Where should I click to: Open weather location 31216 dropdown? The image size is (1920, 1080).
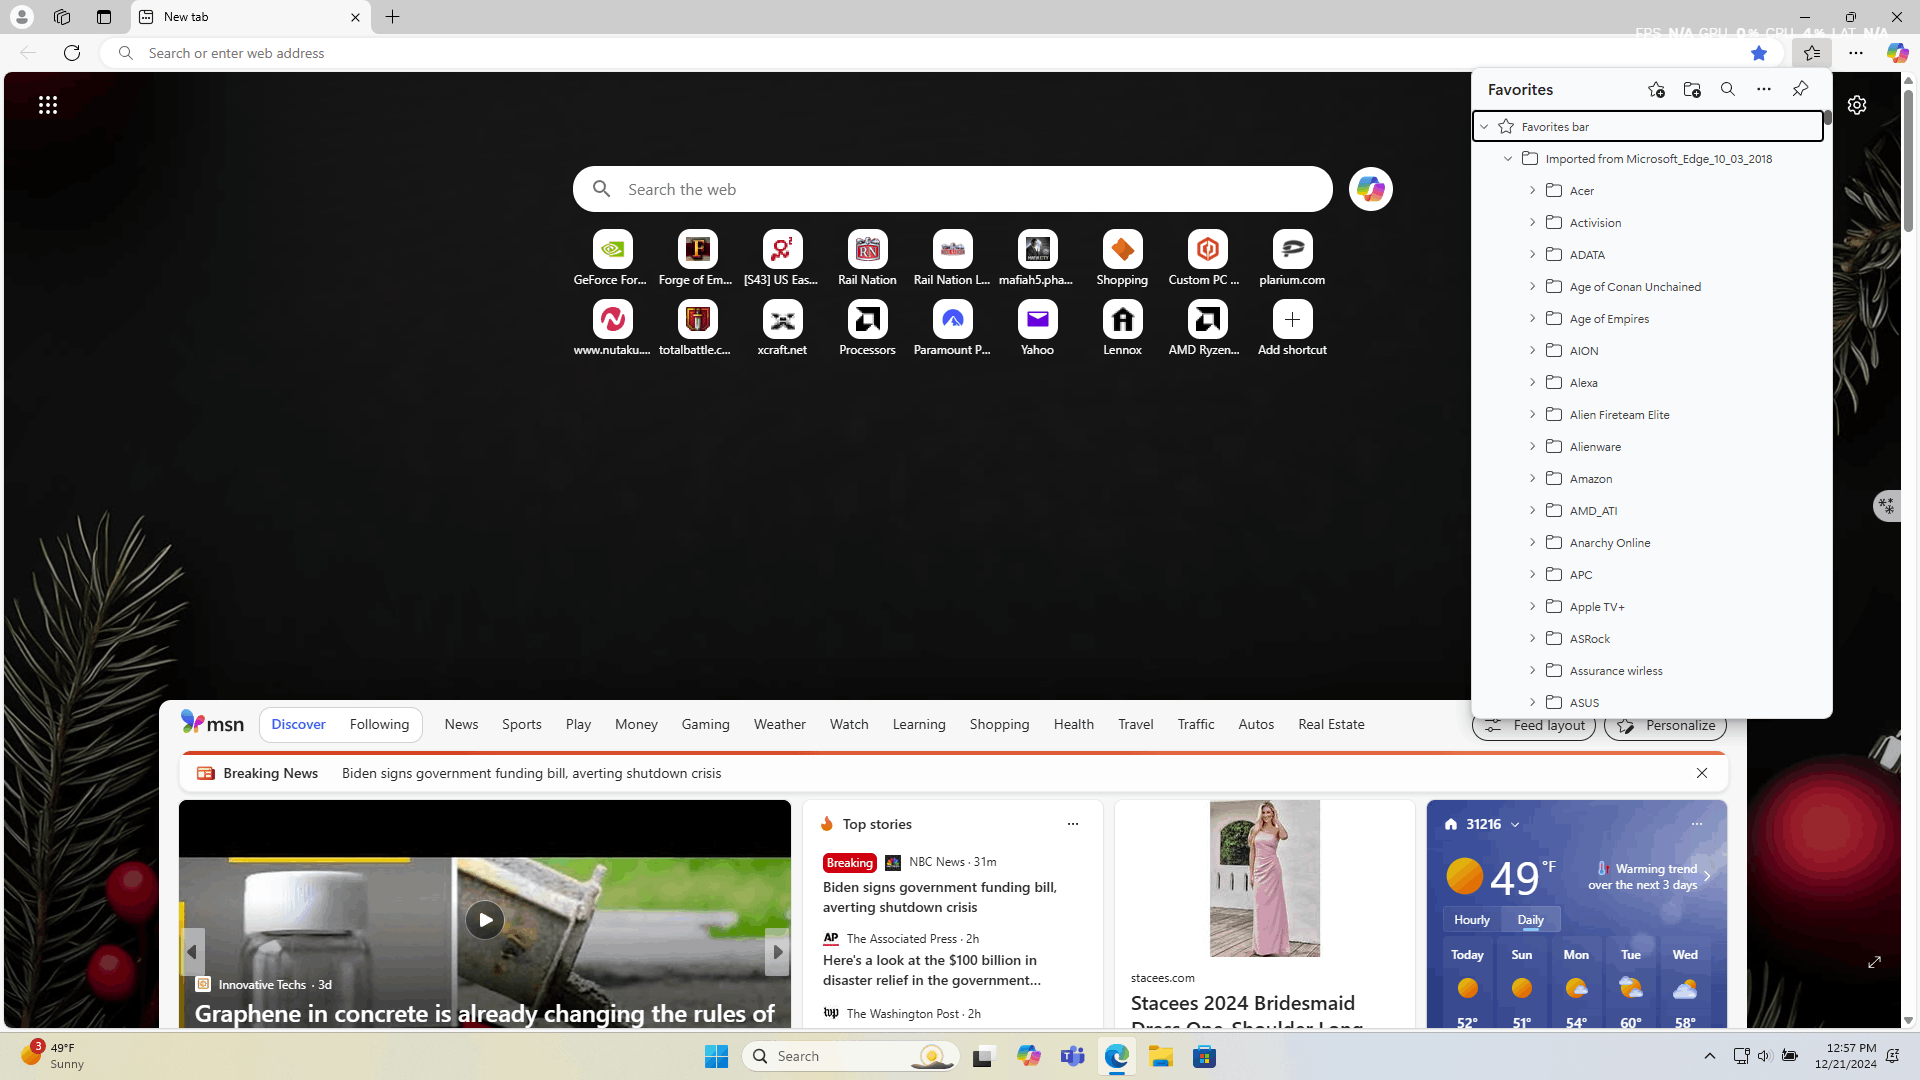[1515, 825]
